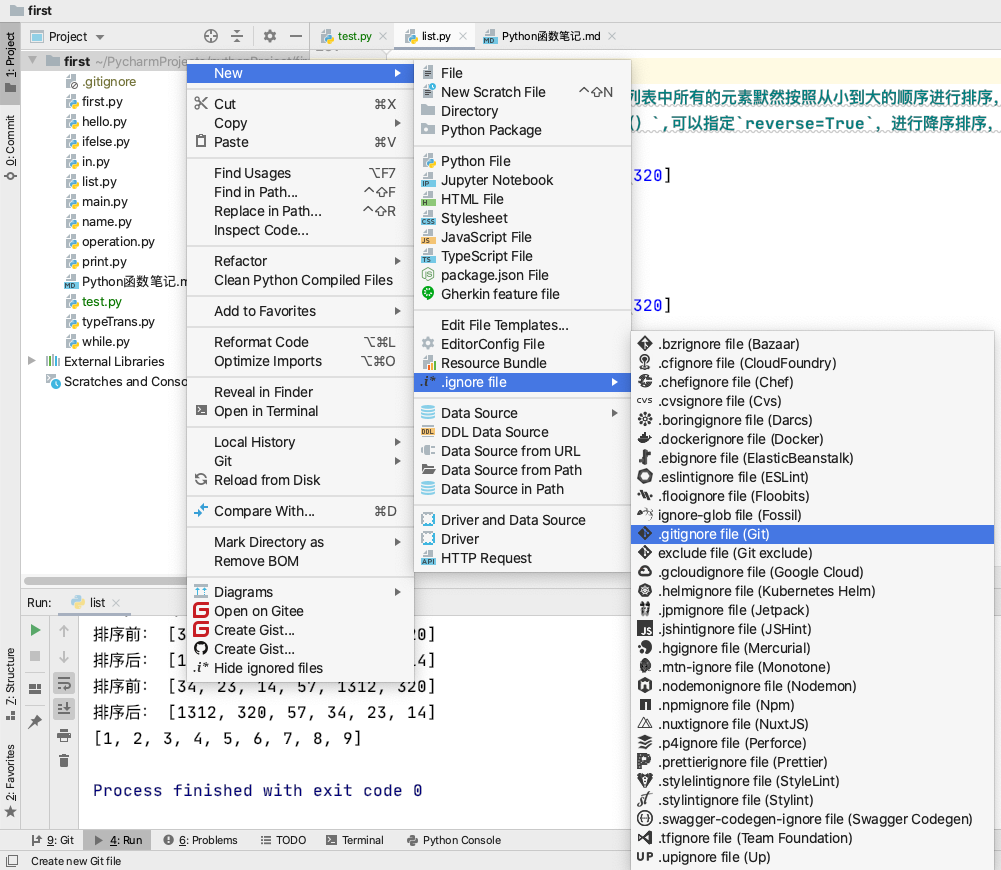Expand the Git submenu

(300, 461)
